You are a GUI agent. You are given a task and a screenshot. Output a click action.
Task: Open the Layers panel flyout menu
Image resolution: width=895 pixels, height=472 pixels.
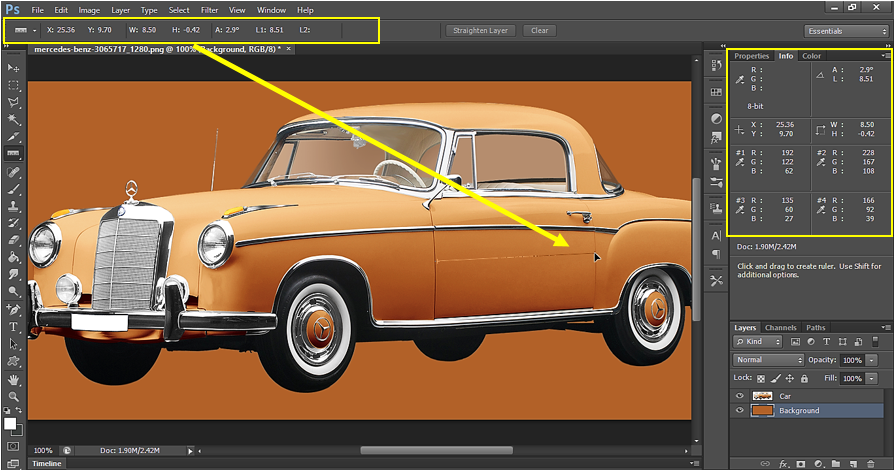[x=885, y=328]
